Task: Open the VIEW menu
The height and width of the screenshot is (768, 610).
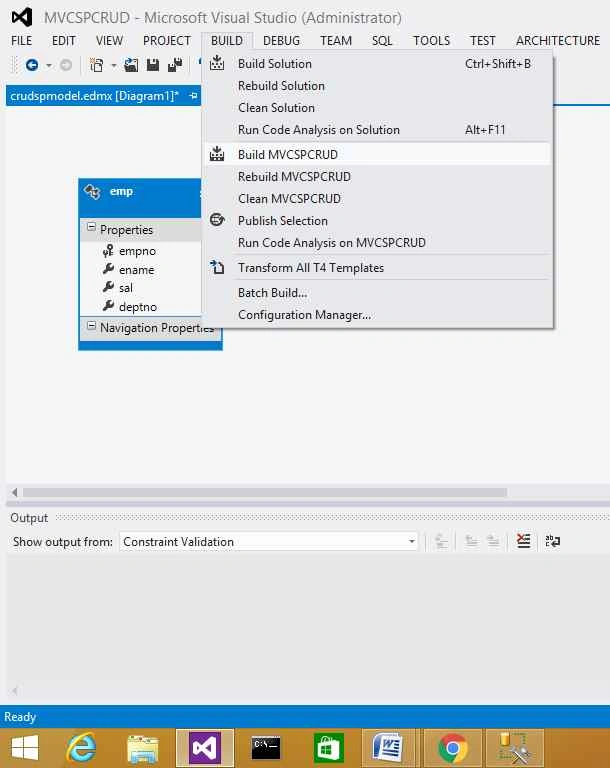Action: click(109, 41)
